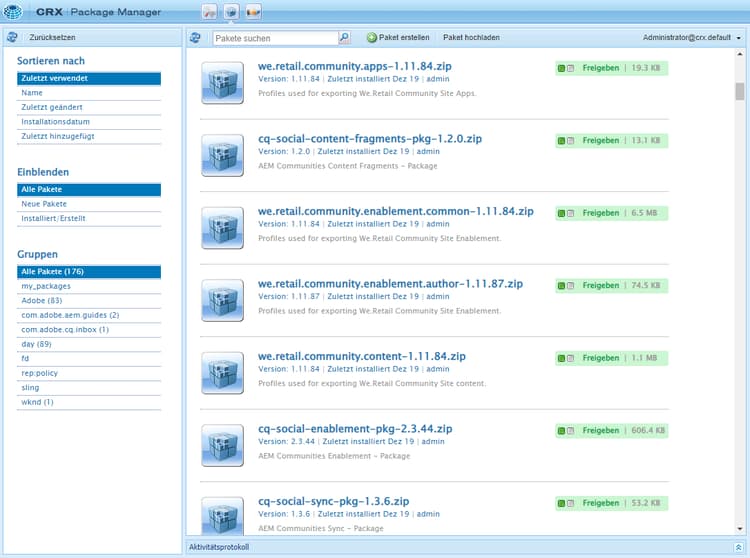Viewport: 750px width, 558px height.
Task: Sort by Zuletzt hinzugefügt
Action: coord(89,136)
